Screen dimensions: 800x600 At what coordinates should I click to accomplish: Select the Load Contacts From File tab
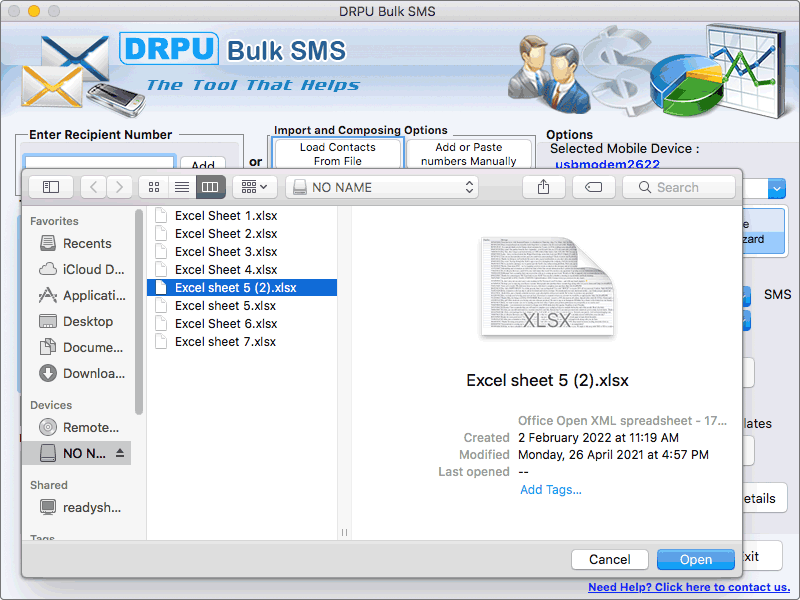(x=335, y=152)
